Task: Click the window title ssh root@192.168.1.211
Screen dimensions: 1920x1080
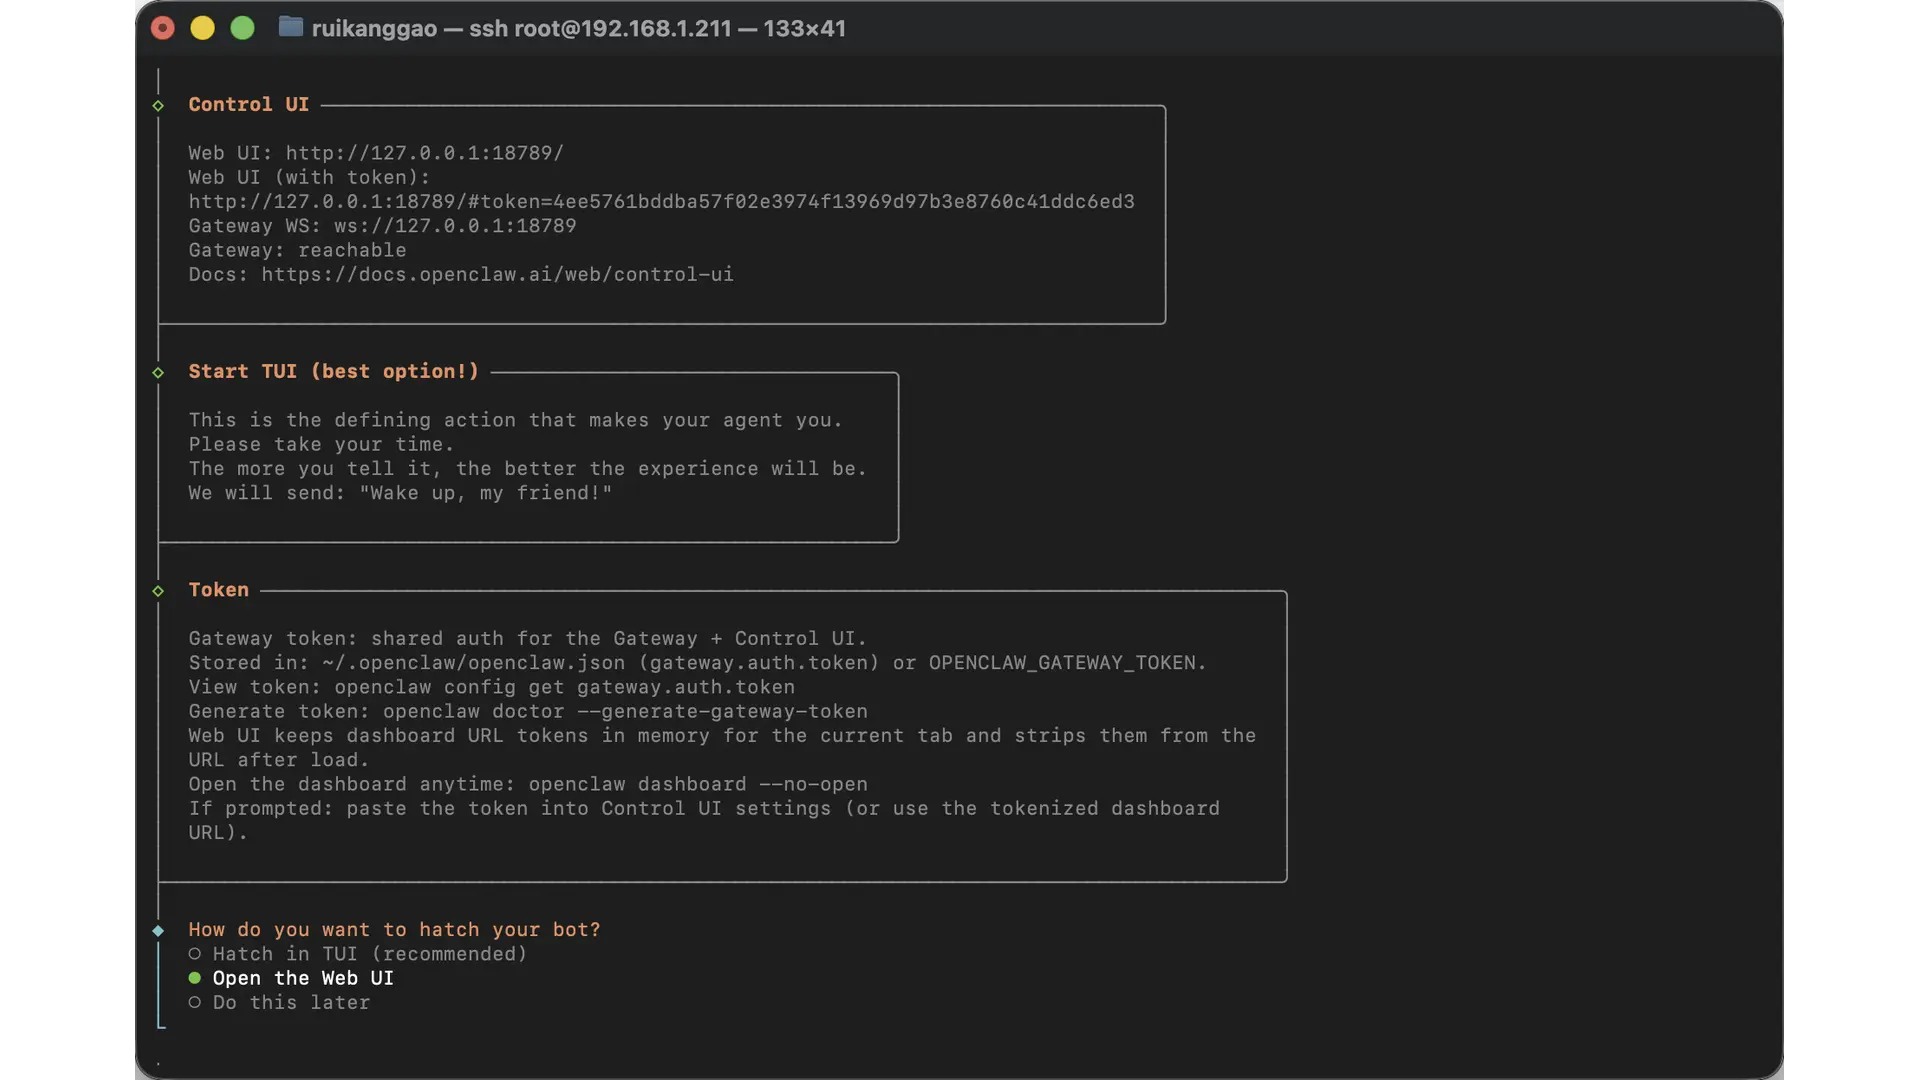Action: pyautogui.click(x=600, y=28)
